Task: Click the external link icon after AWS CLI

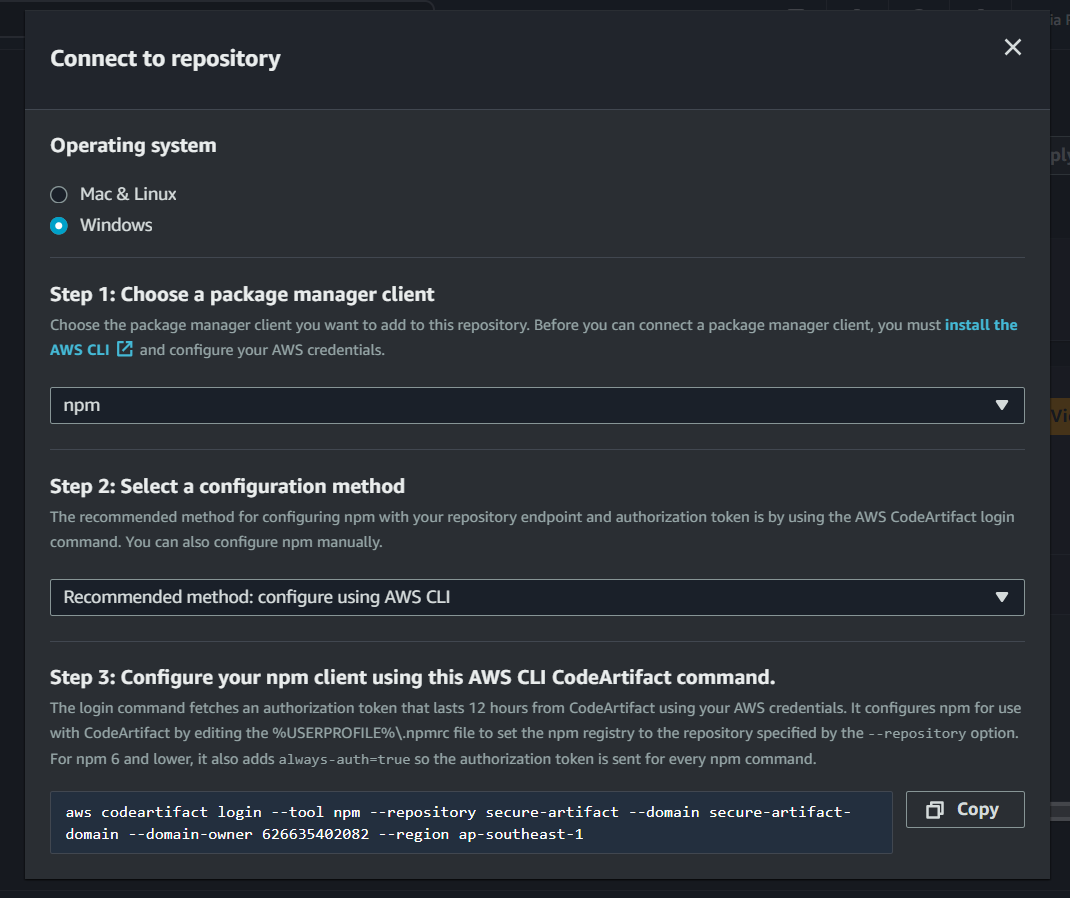Action: pos(125,349)
